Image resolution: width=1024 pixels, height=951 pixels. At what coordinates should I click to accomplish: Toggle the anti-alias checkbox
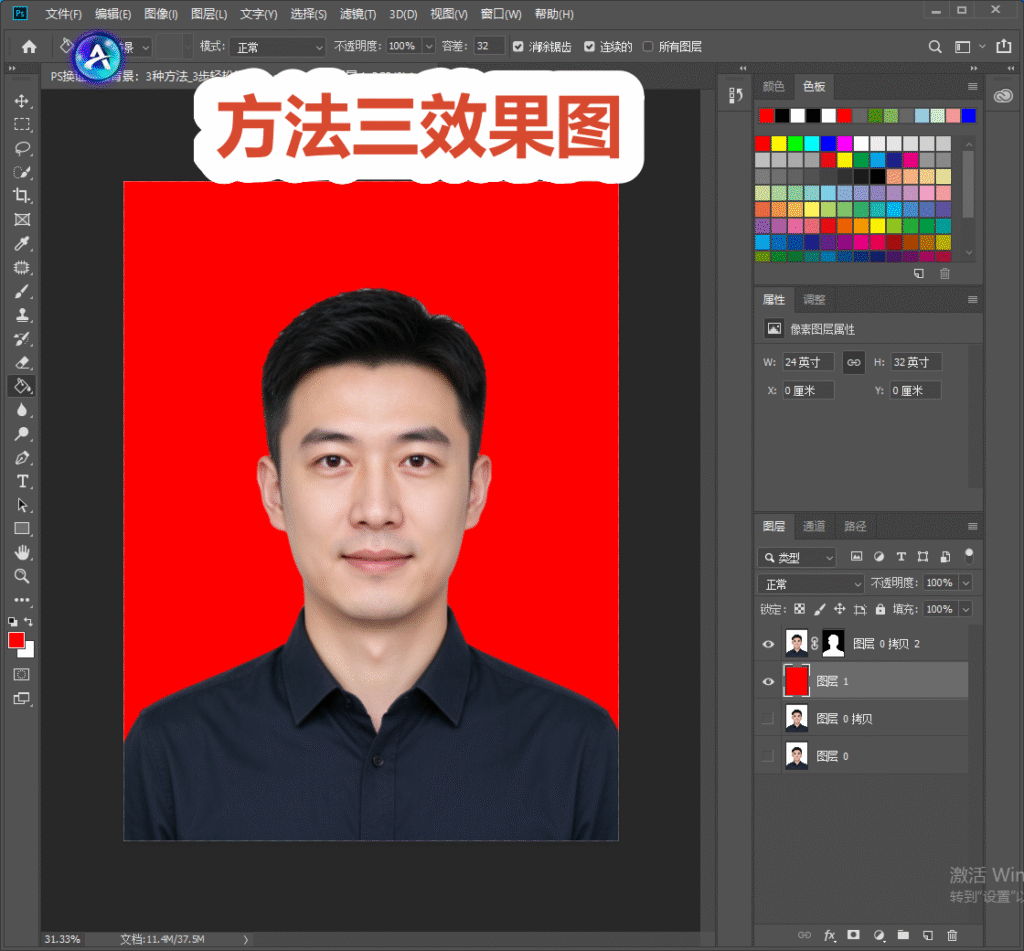[518, 46]
